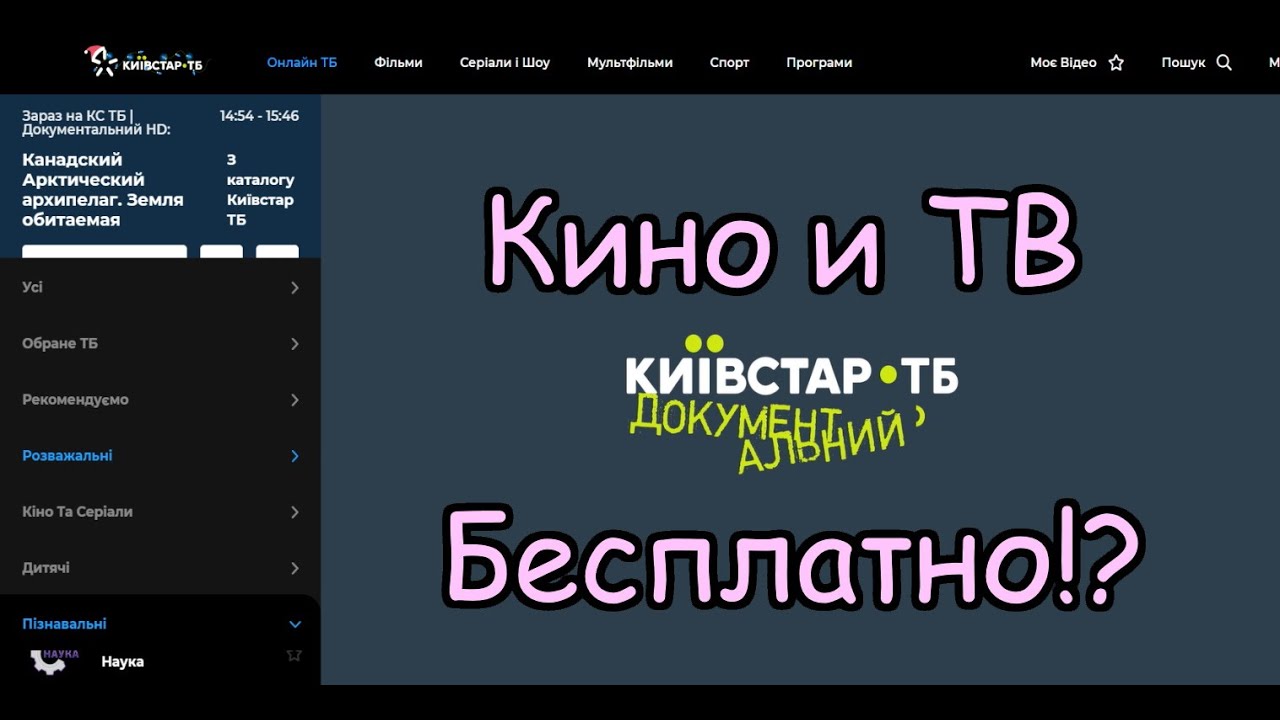Expand the Дитячі category

(x=160, y=567)
